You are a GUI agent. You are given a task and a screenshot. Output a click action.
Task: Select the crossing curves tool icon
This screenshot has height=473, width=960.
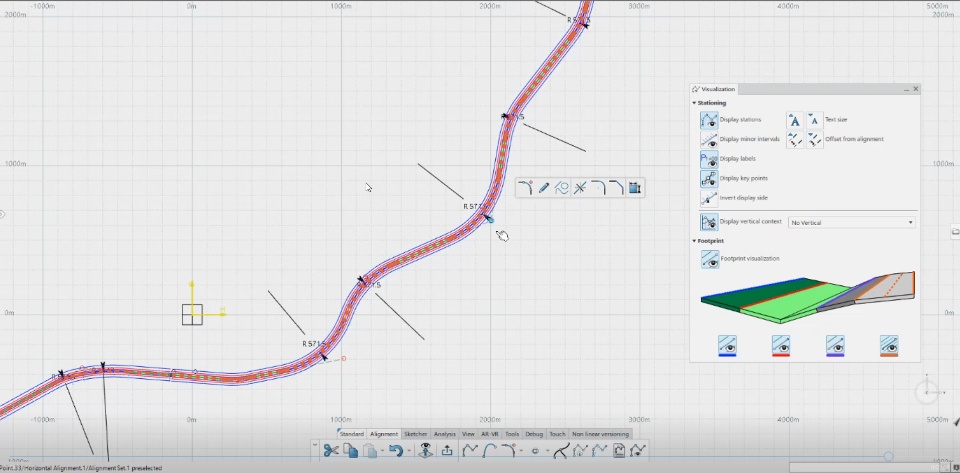[x=561, y=451]
